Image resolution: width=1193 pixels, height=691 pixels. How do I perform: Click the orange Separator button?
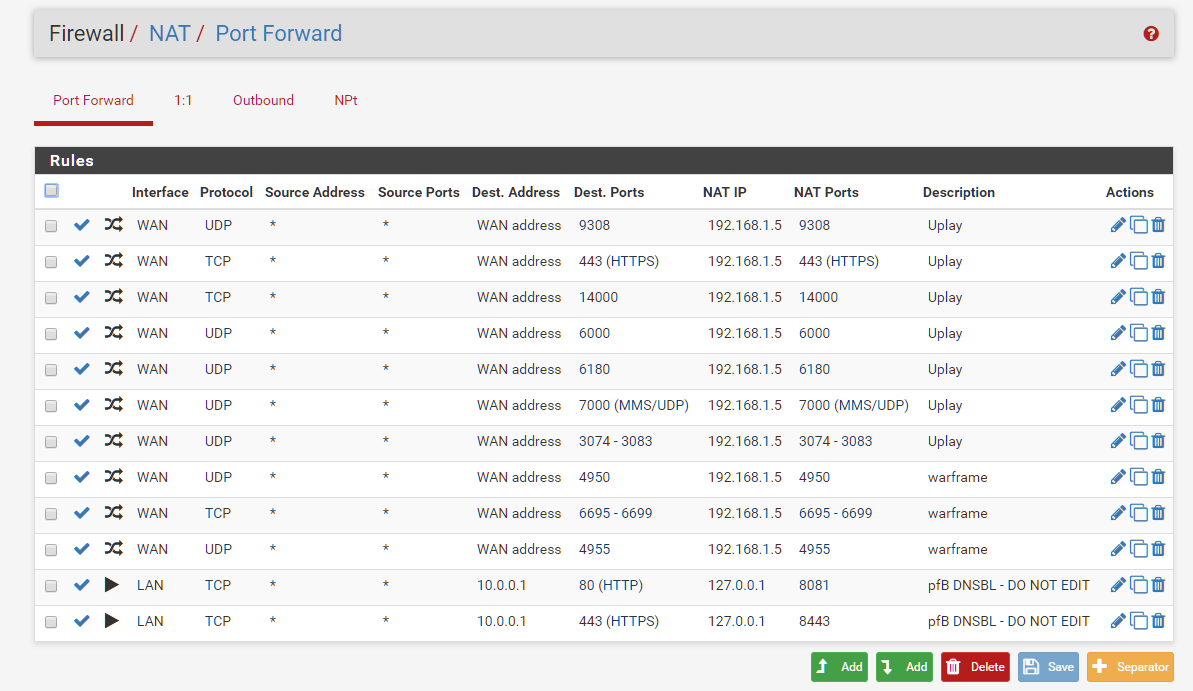pos(1130,667)
